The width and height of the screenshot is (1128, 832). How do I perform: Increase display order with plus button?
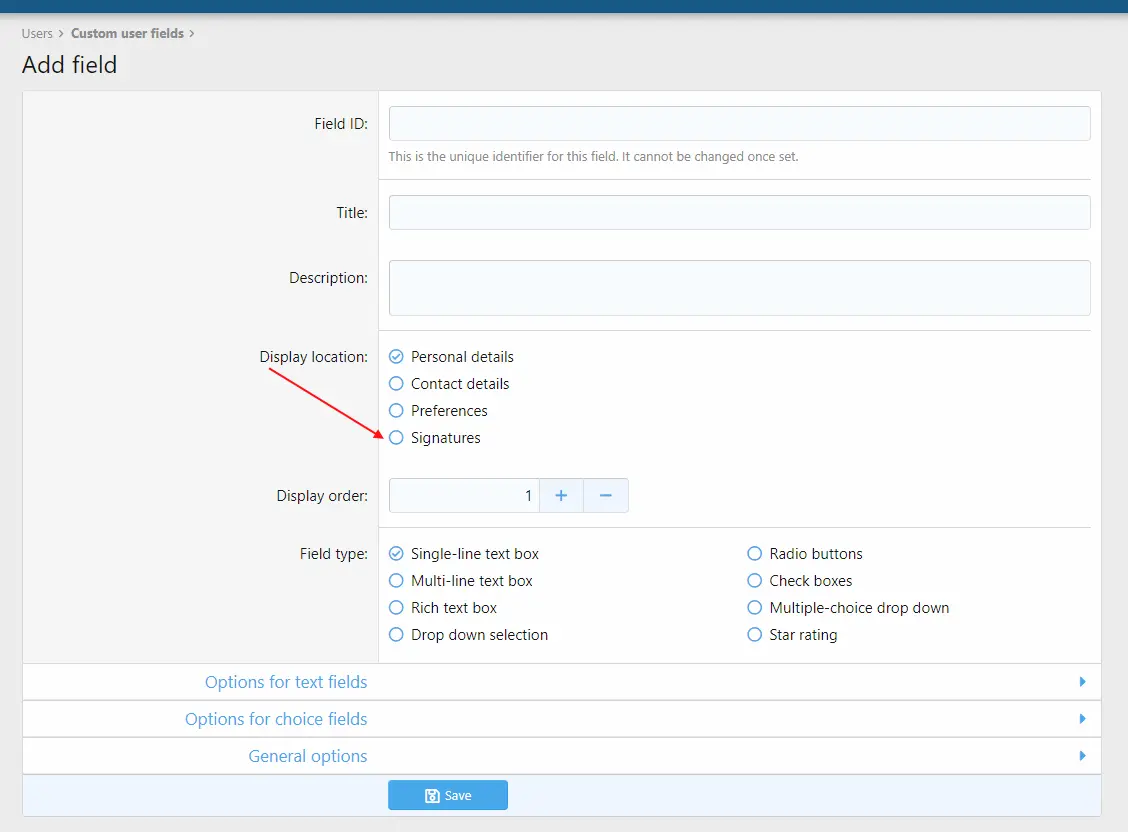(x=561, y=495)
